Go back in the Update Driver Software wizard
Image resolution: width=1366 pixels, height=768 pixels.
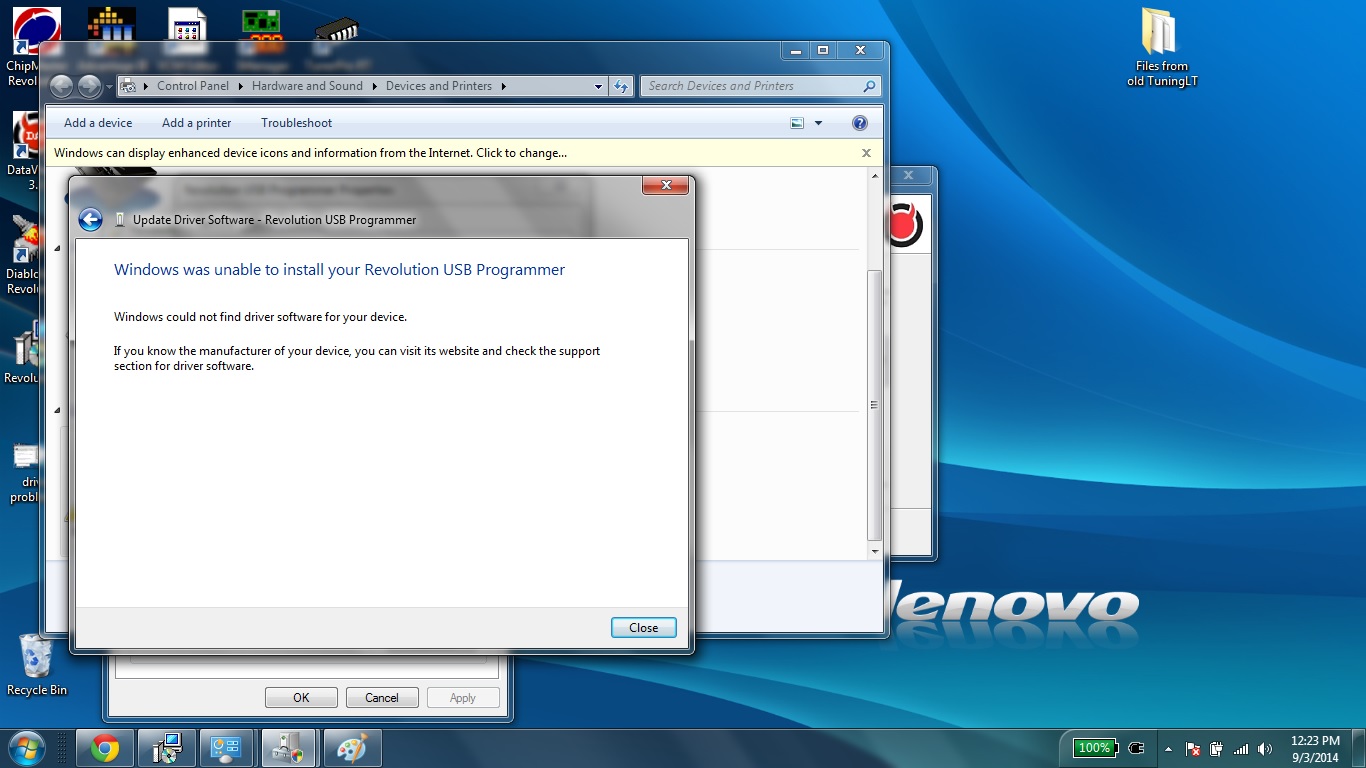point(90,220)
